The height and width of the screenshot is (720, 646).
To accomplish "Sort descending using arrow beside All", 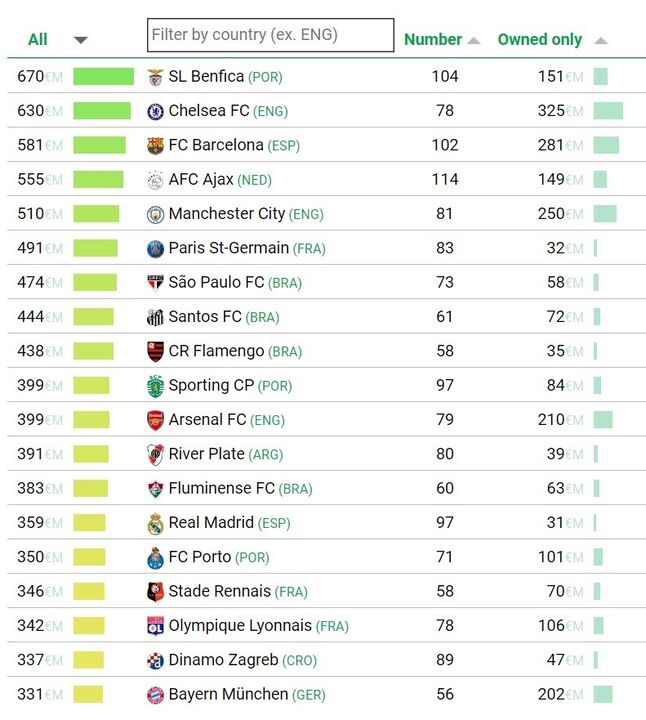I will (81, 40).
